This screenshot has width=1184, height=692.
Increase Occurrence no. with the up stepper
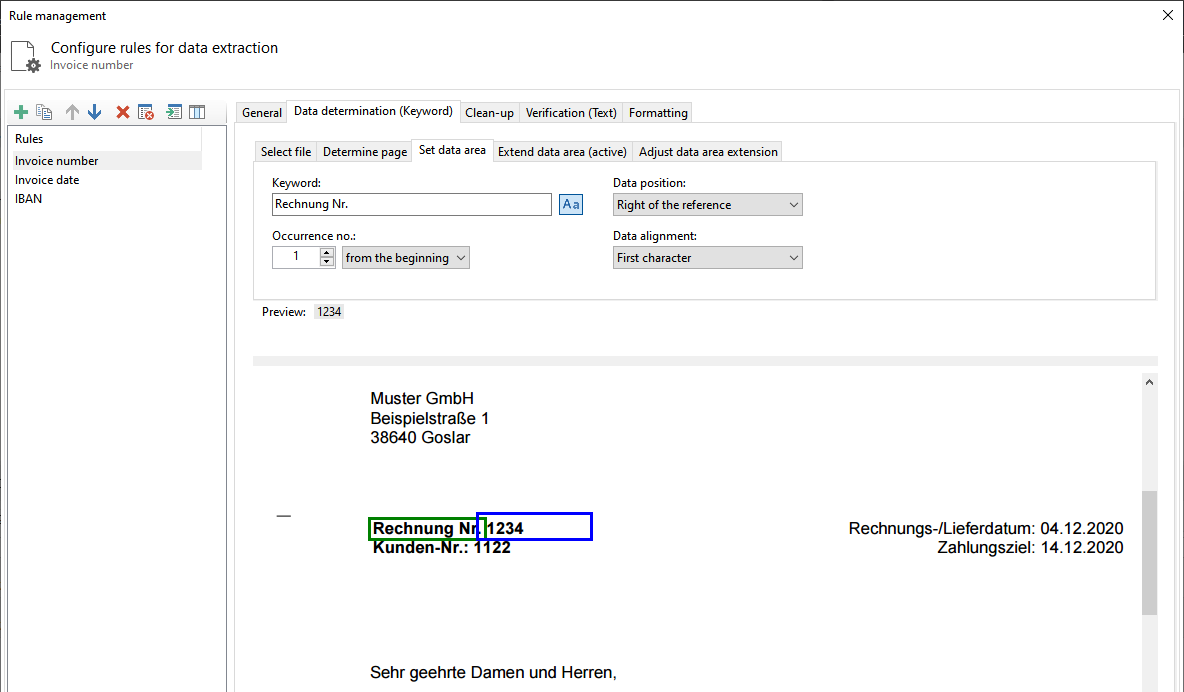(x=326, y=252)
